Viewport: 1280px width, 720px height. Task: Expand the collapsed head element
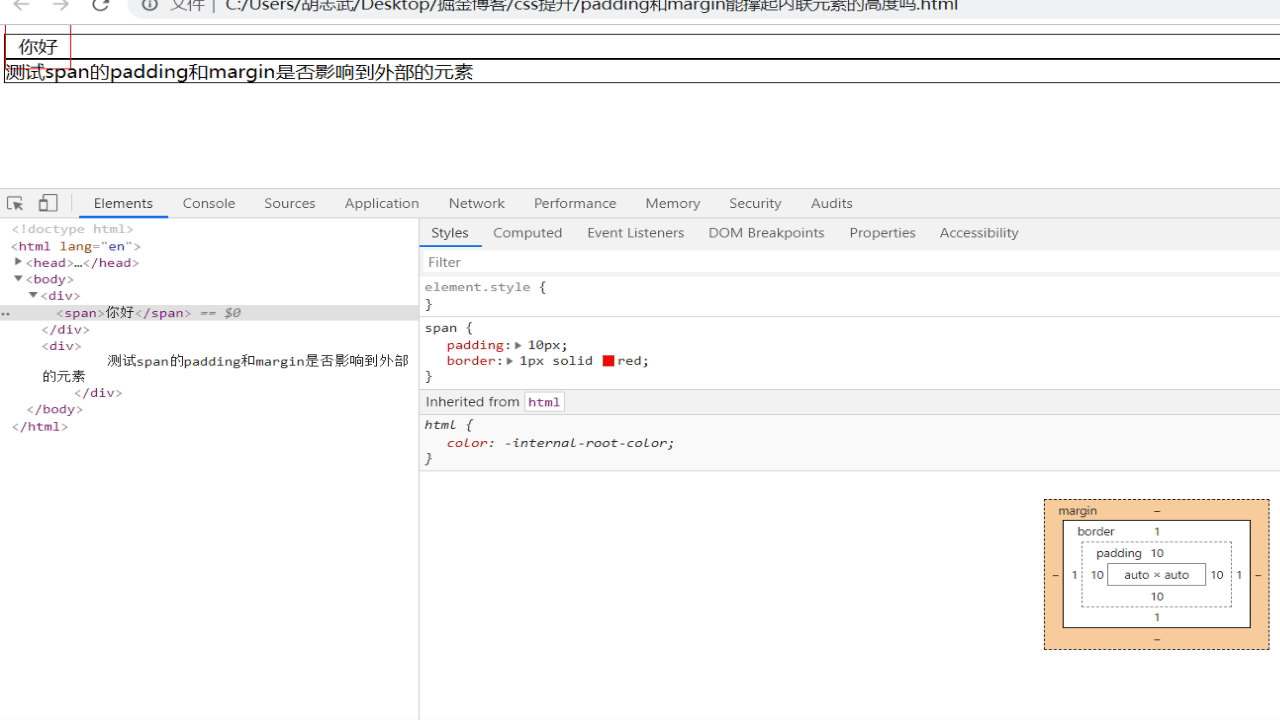[x=18, y=262]
